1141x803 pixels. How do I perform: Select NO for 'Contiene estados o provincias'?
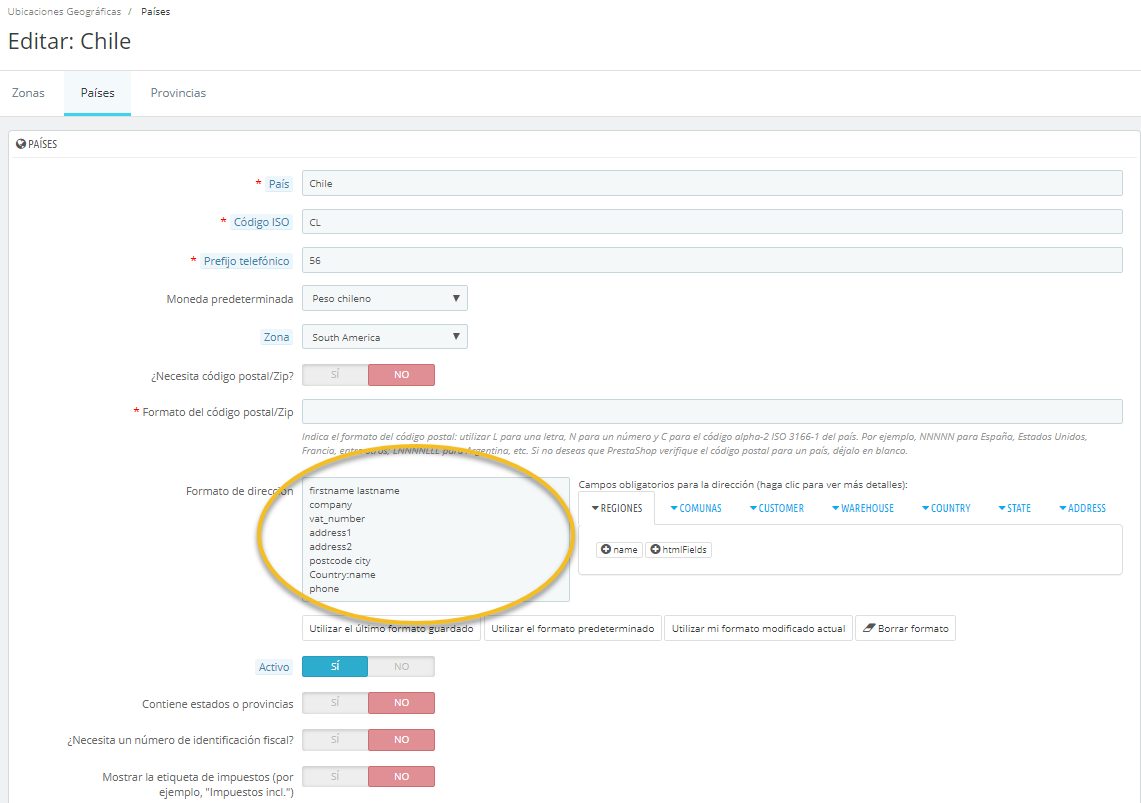(401, 703)
